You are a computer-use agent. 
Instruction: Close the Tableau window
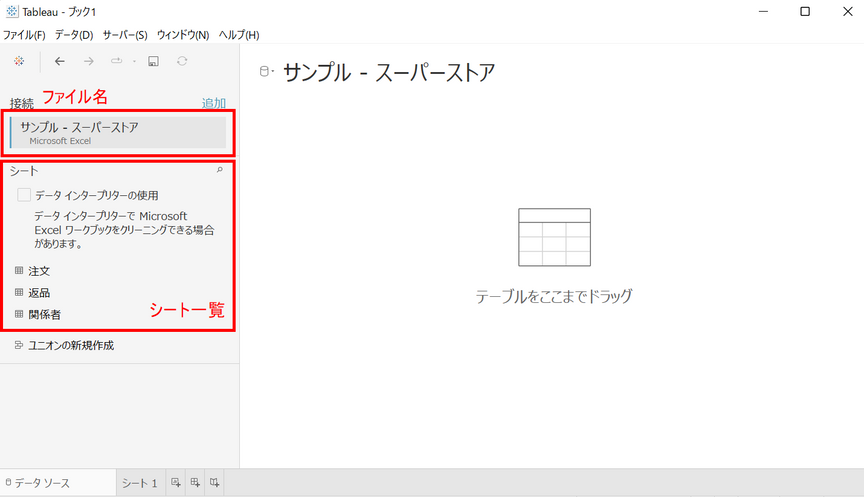tap(847, 12)
